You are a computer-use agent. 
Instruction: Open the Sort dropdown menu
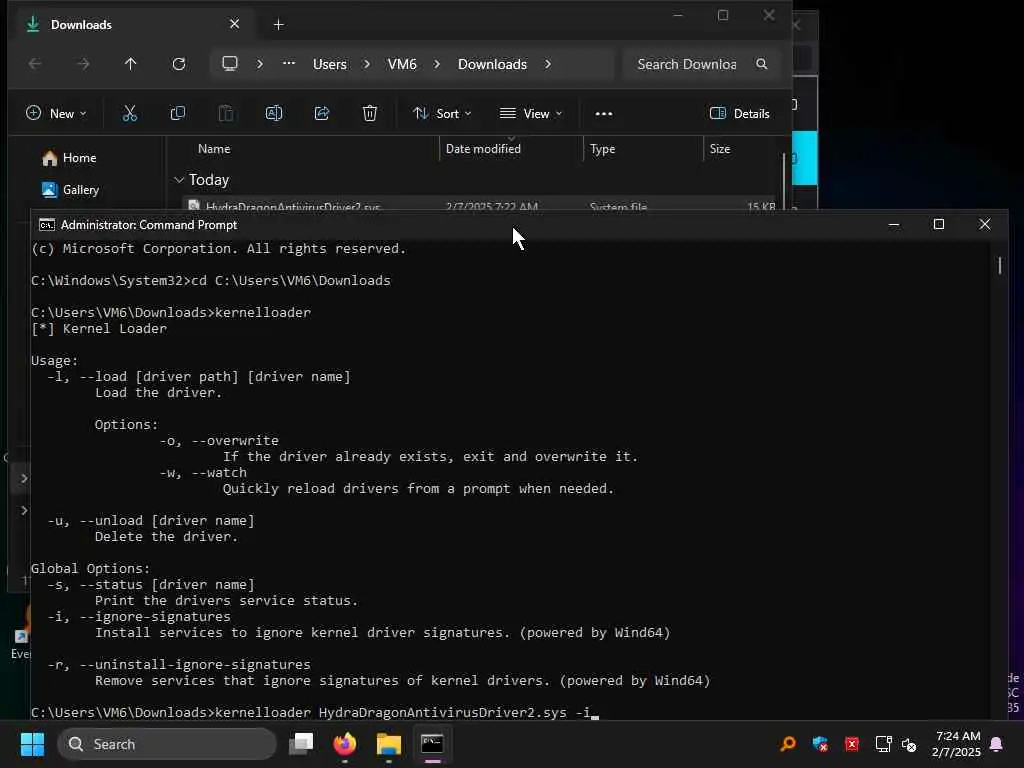[x=442, y=114]
